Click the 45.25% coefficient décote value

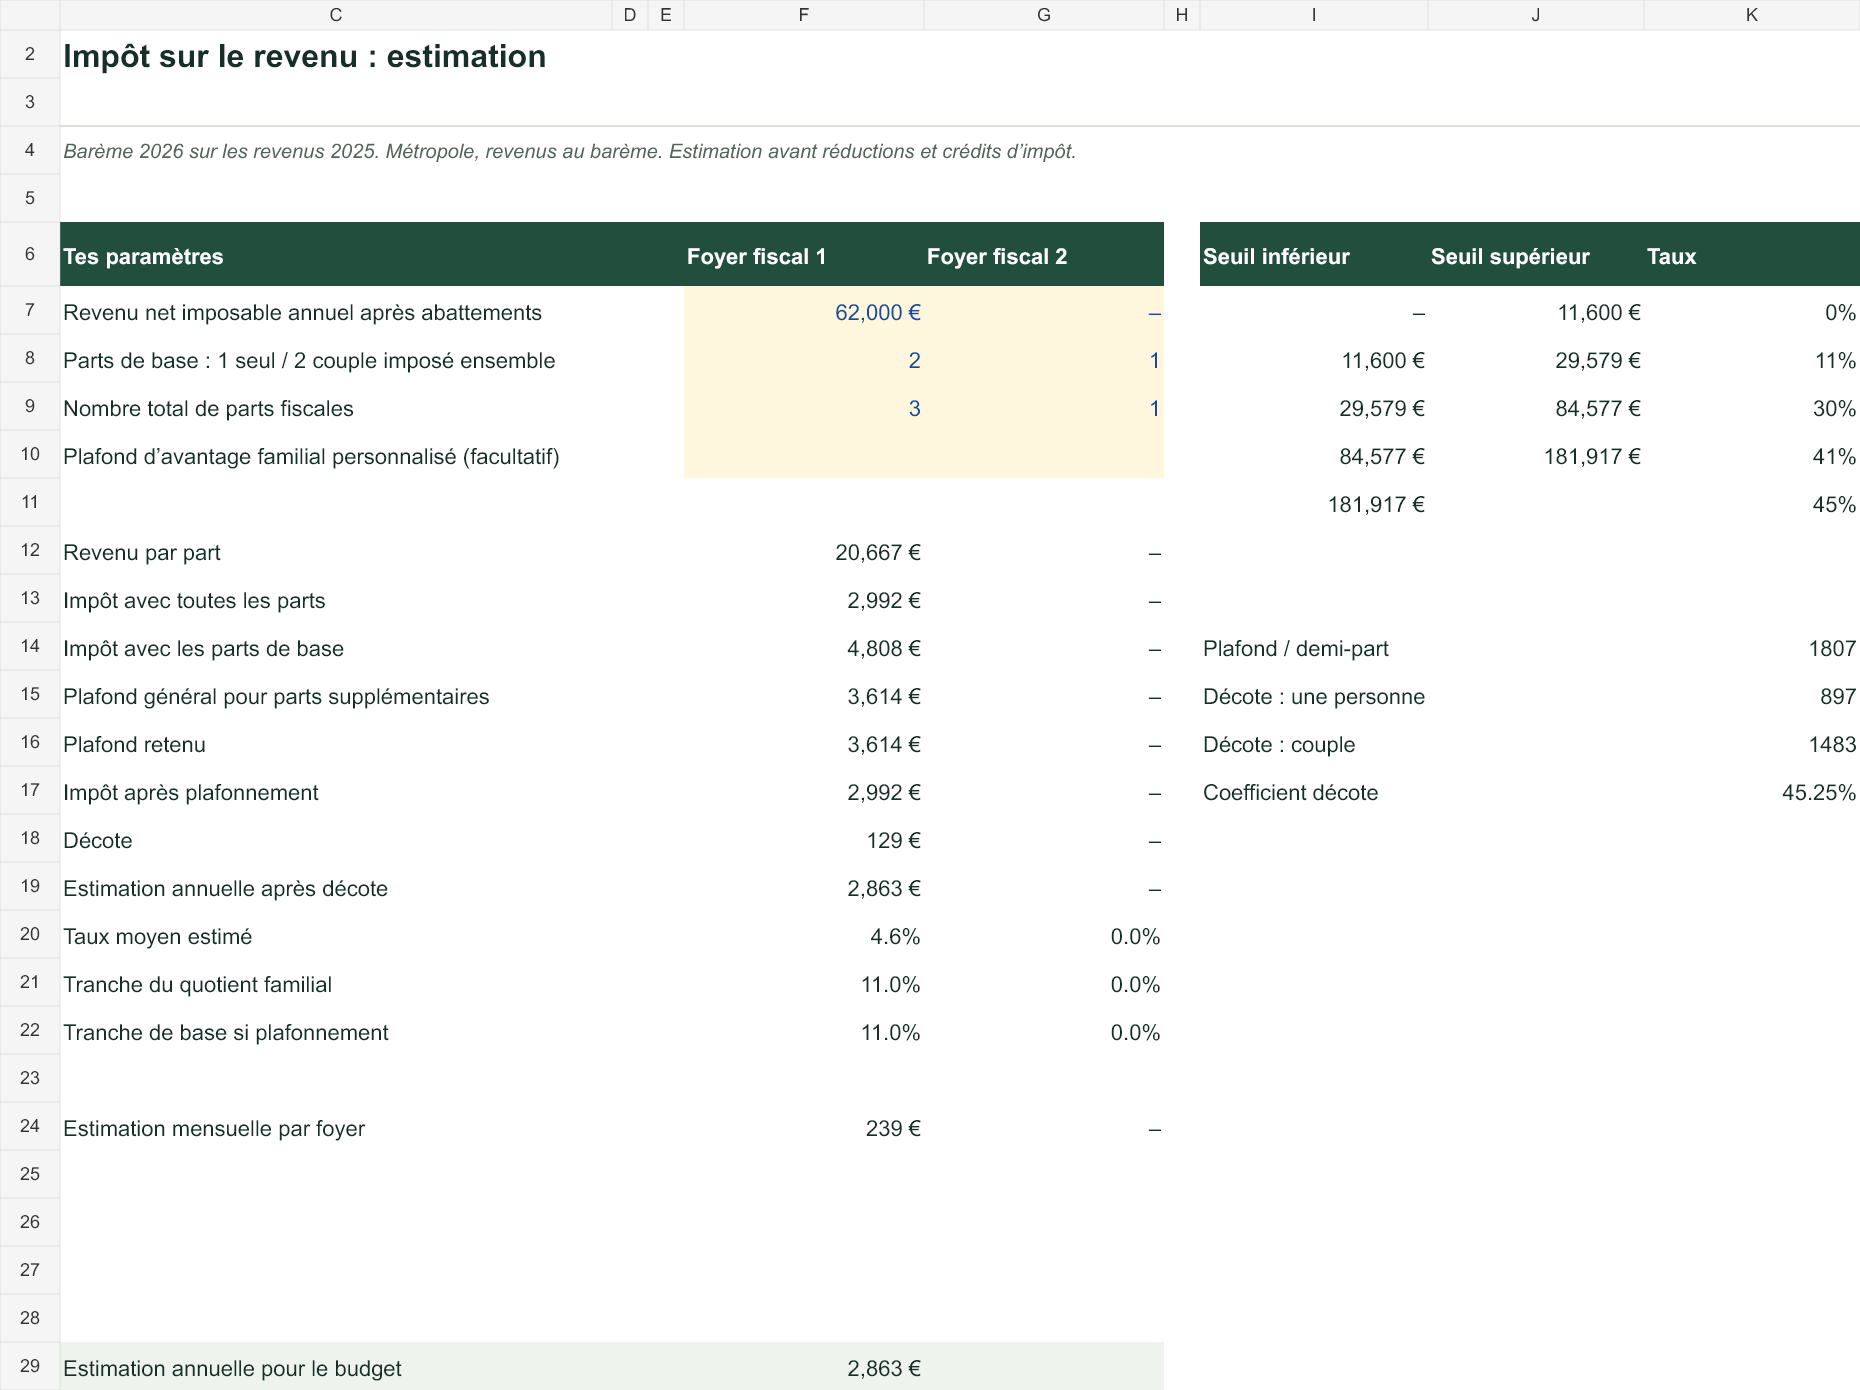[1819, 793]
